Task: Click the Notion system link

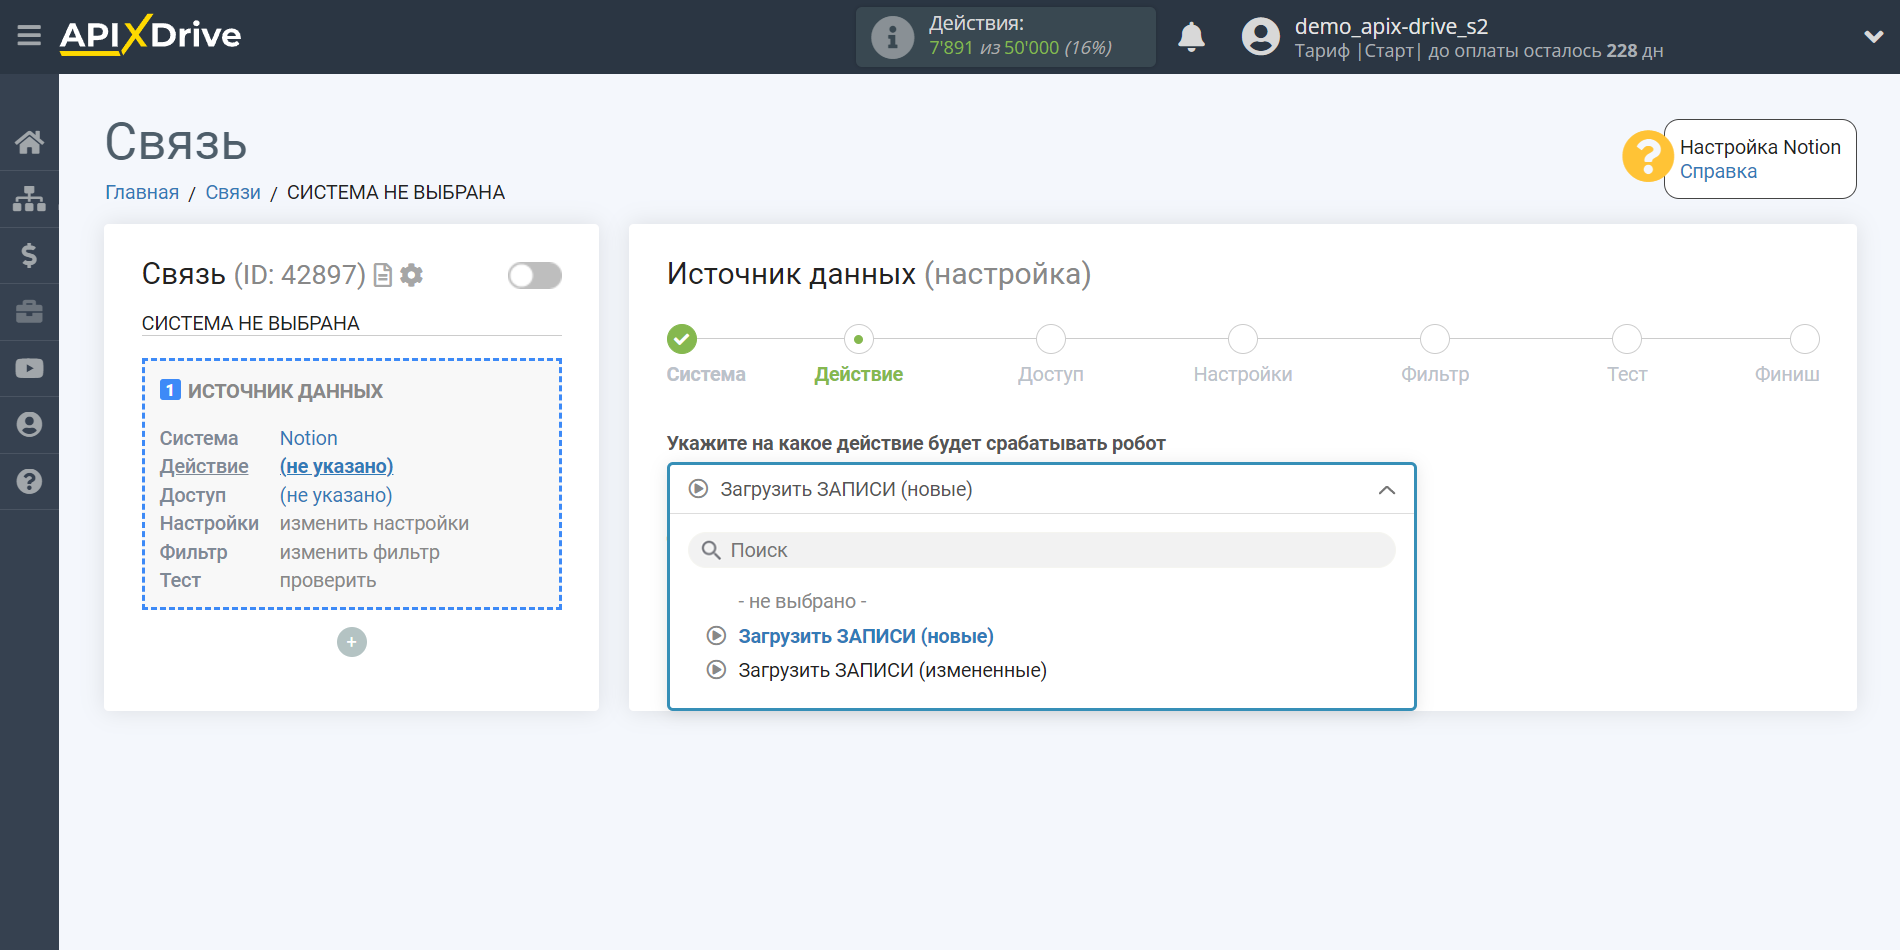Action: [308, 438]
